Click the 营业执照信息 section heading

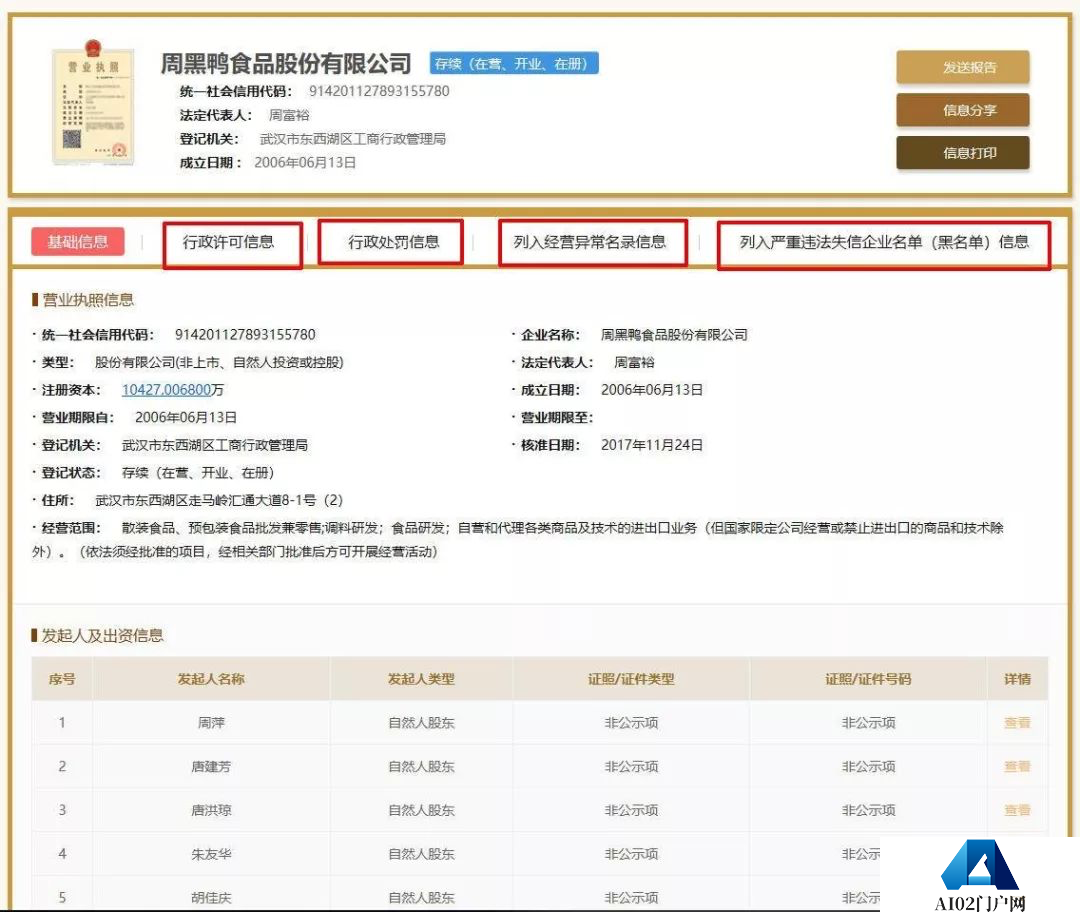click(88, 300)
